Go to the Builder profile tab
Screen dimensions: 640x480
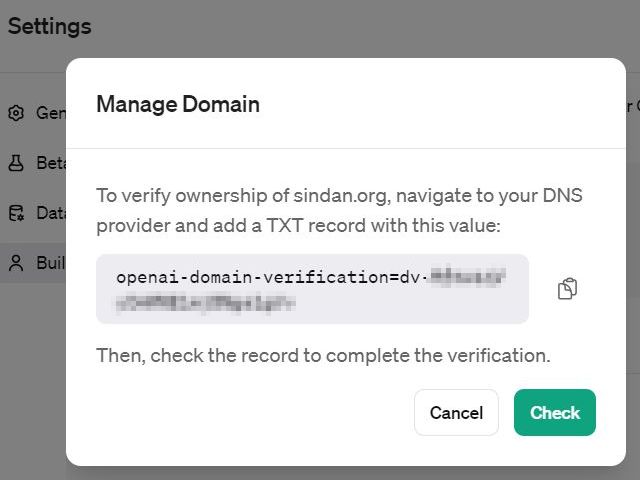37,263
